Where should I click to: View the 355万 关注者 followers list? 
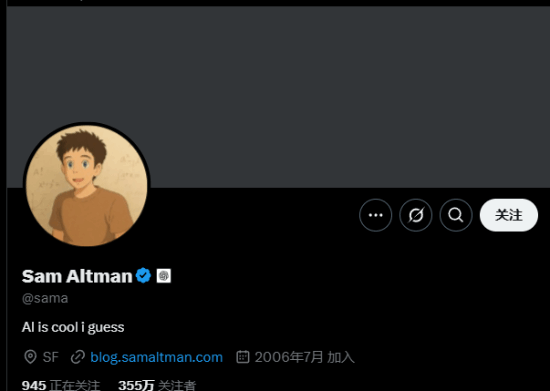pos(157,385)
